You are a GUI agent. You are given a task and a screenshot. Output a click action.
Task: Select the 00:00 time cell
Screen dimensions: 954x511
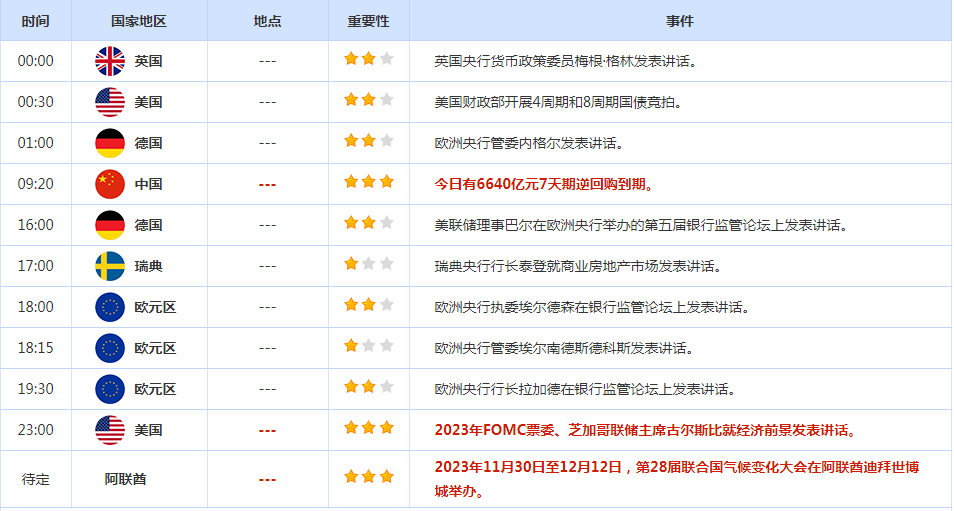point(35,61)
